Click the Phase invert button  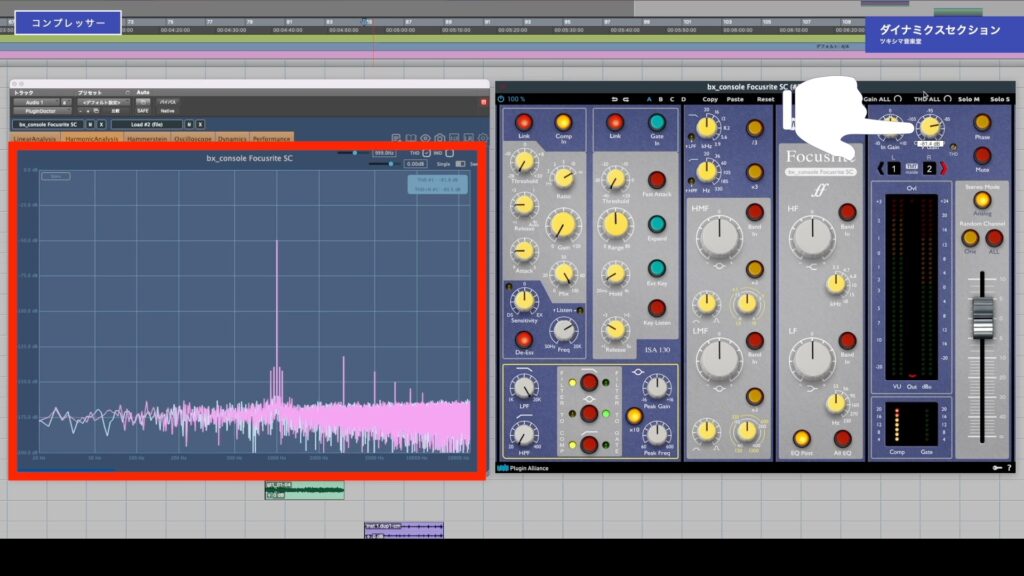(982, 123)
